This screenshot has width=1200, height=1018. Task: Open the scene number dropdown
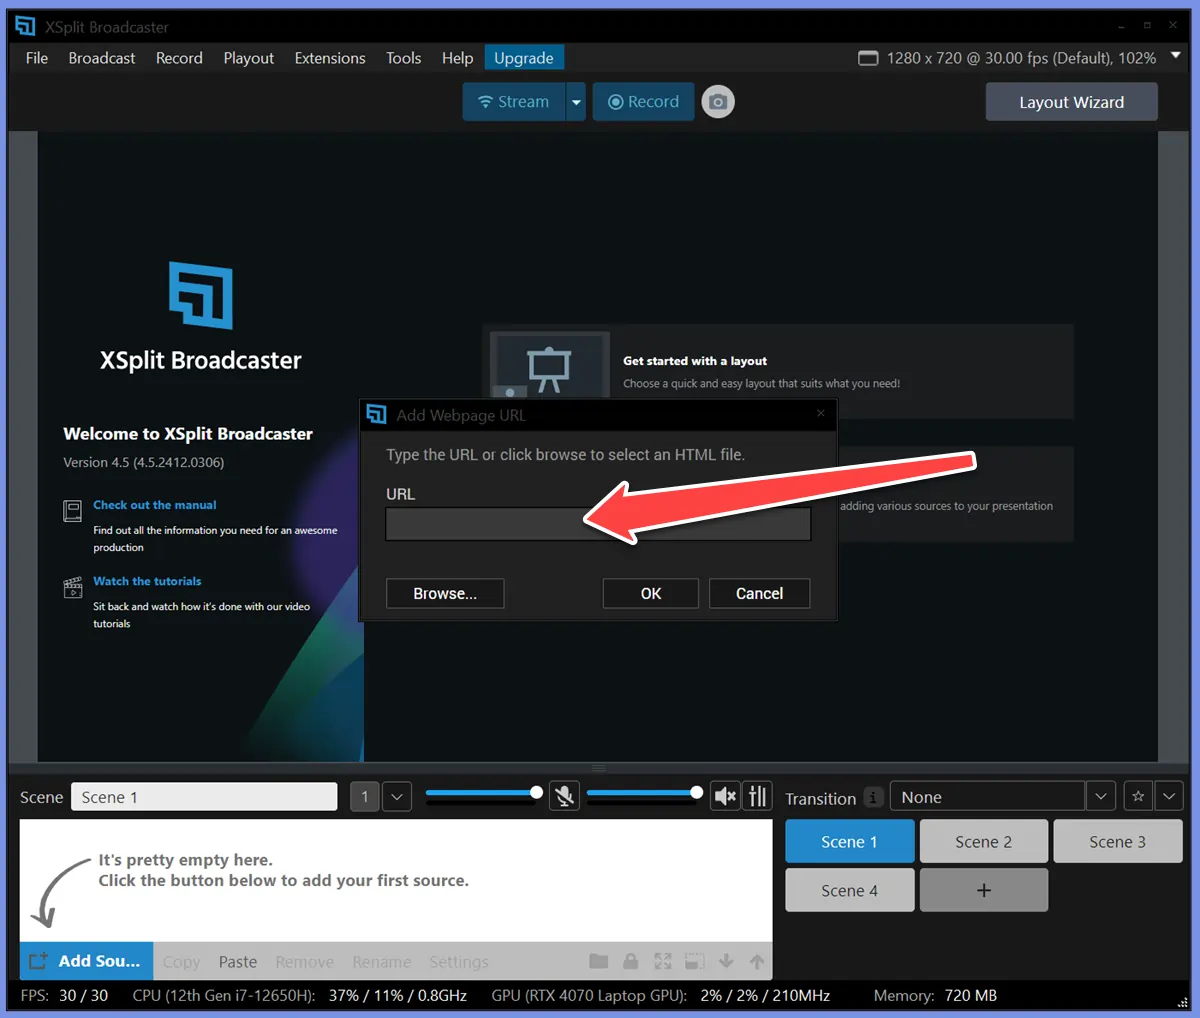[x=396, y=795]
